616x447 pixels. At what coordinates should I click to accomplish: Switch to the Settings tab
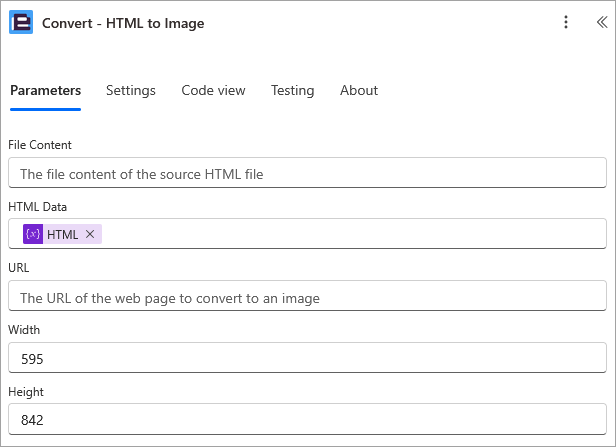coord(131,90)
